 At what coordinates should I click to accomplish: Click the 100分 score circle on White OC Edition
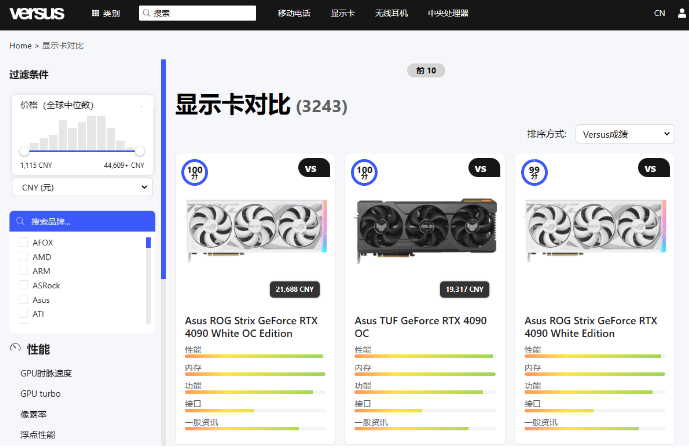click(x=195, y=172)
